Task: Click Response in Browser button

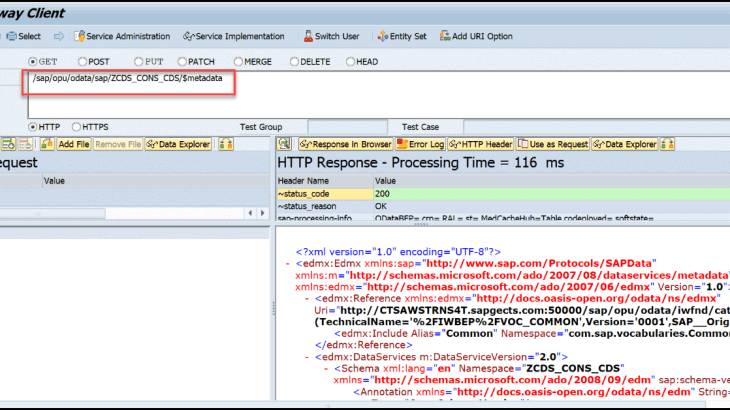Action: click(346, 144)
